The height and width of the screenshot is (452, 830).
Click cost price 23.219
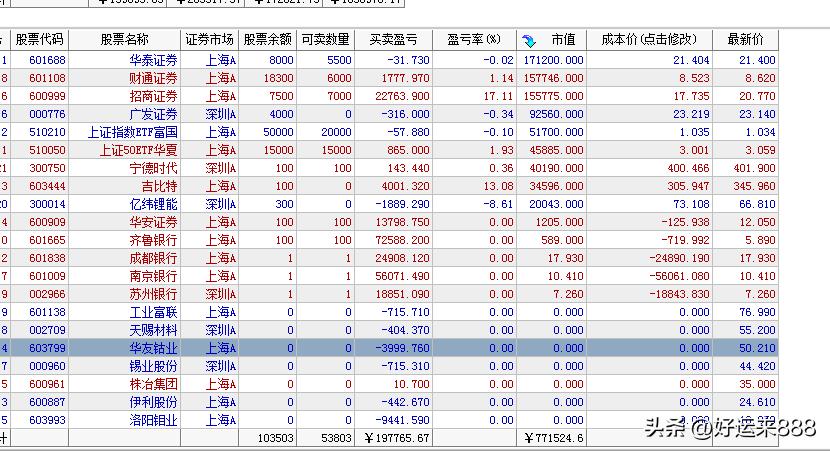click(691, 114)
